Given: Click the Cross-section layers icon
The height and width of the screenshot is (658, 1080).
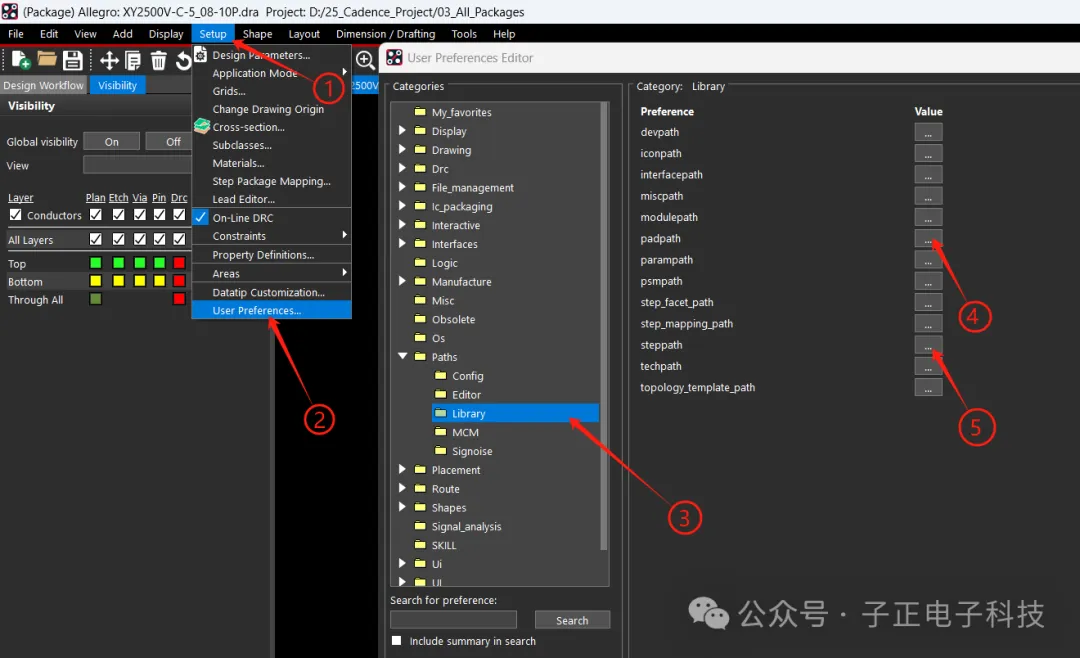Looking at the screenshot, I should click(201, 126).
